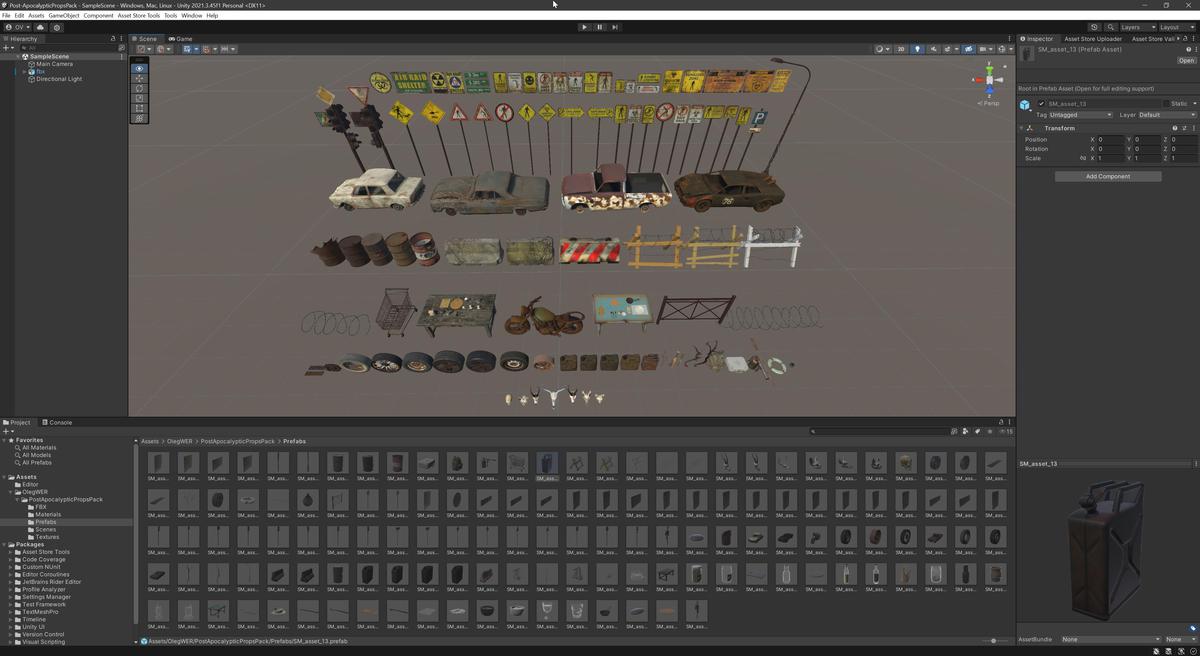The height and width of the screenshot is (656, 1200).
Task: Select the Move tool in the Scene overlay
Action: point(140,78)
